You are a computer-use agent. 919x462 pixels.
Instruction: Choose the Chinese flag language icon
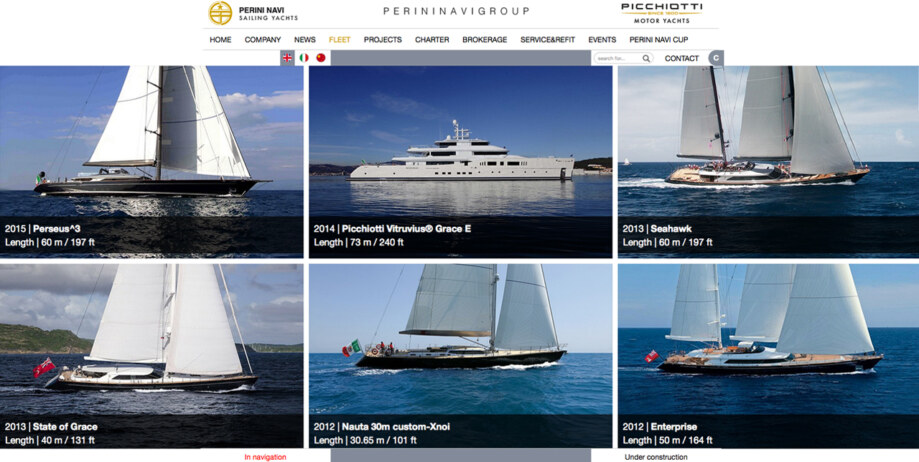pyautogui.click(x=321, y=57)
